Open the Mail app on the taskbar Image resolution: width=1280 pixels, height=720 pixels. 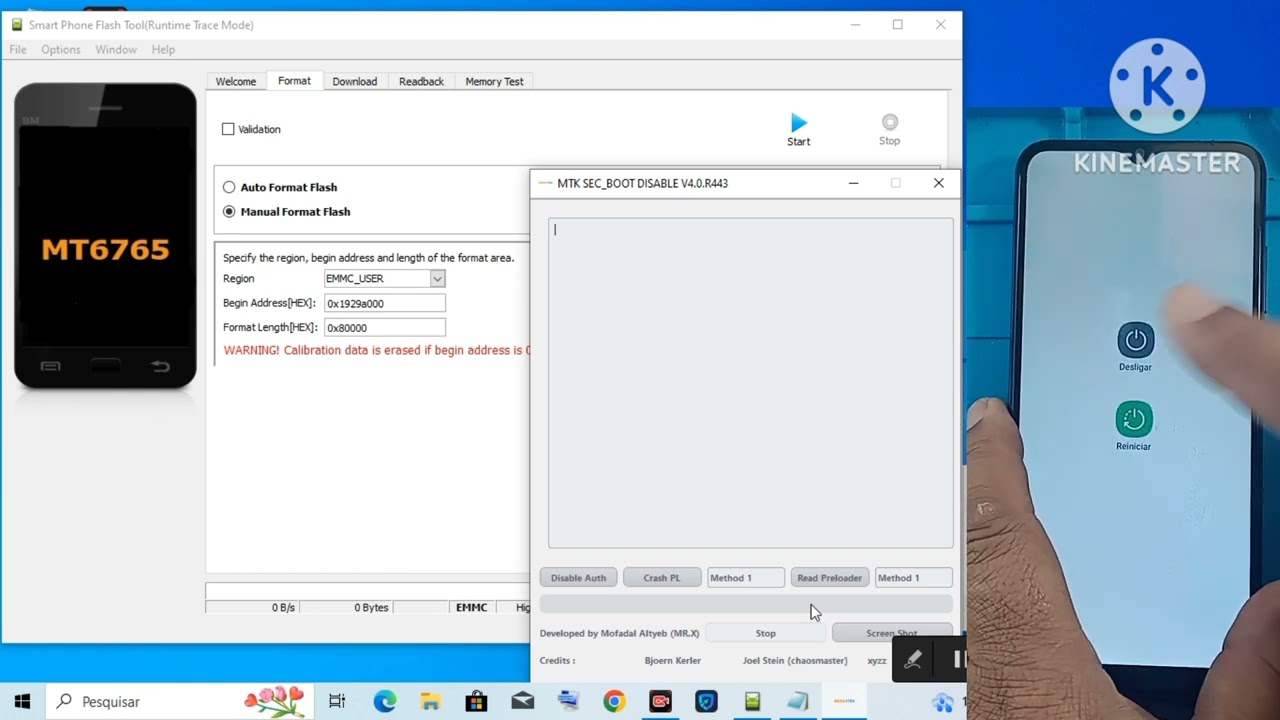[x=522, y=702]
